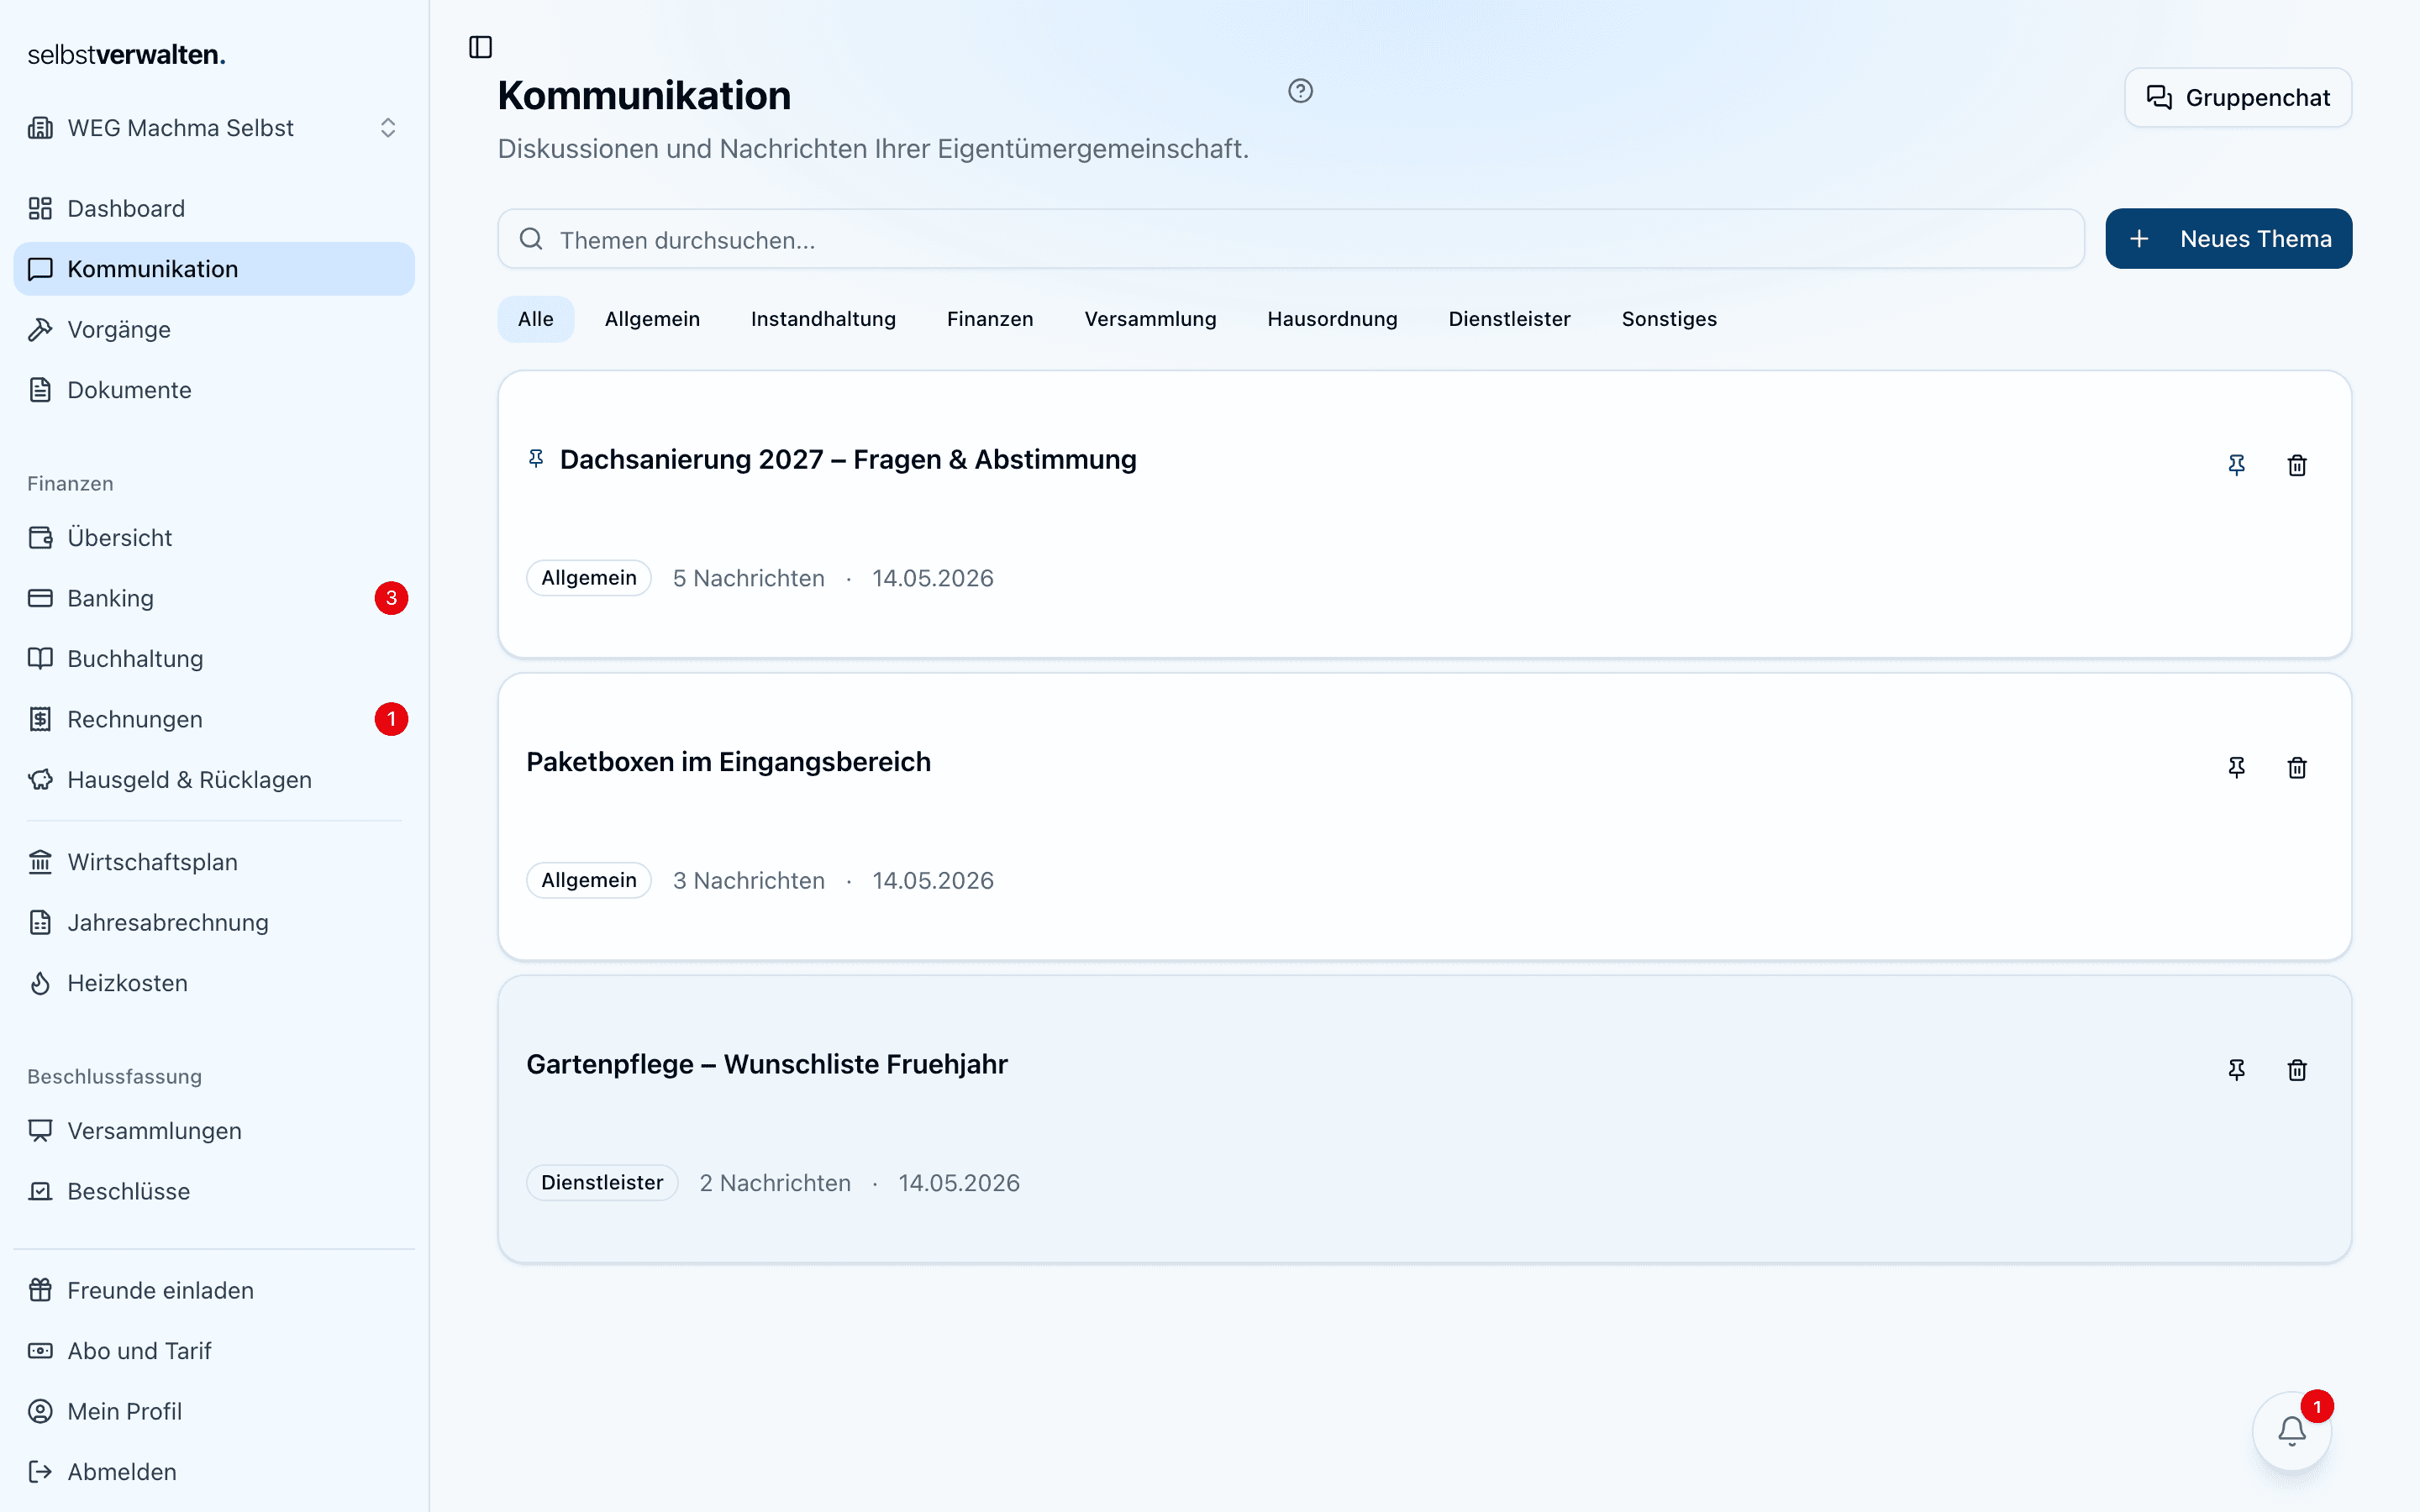The image size is (2420, 1512).
Task: Open Buchhaltung in the sidebar
Action: pos(214,659)
